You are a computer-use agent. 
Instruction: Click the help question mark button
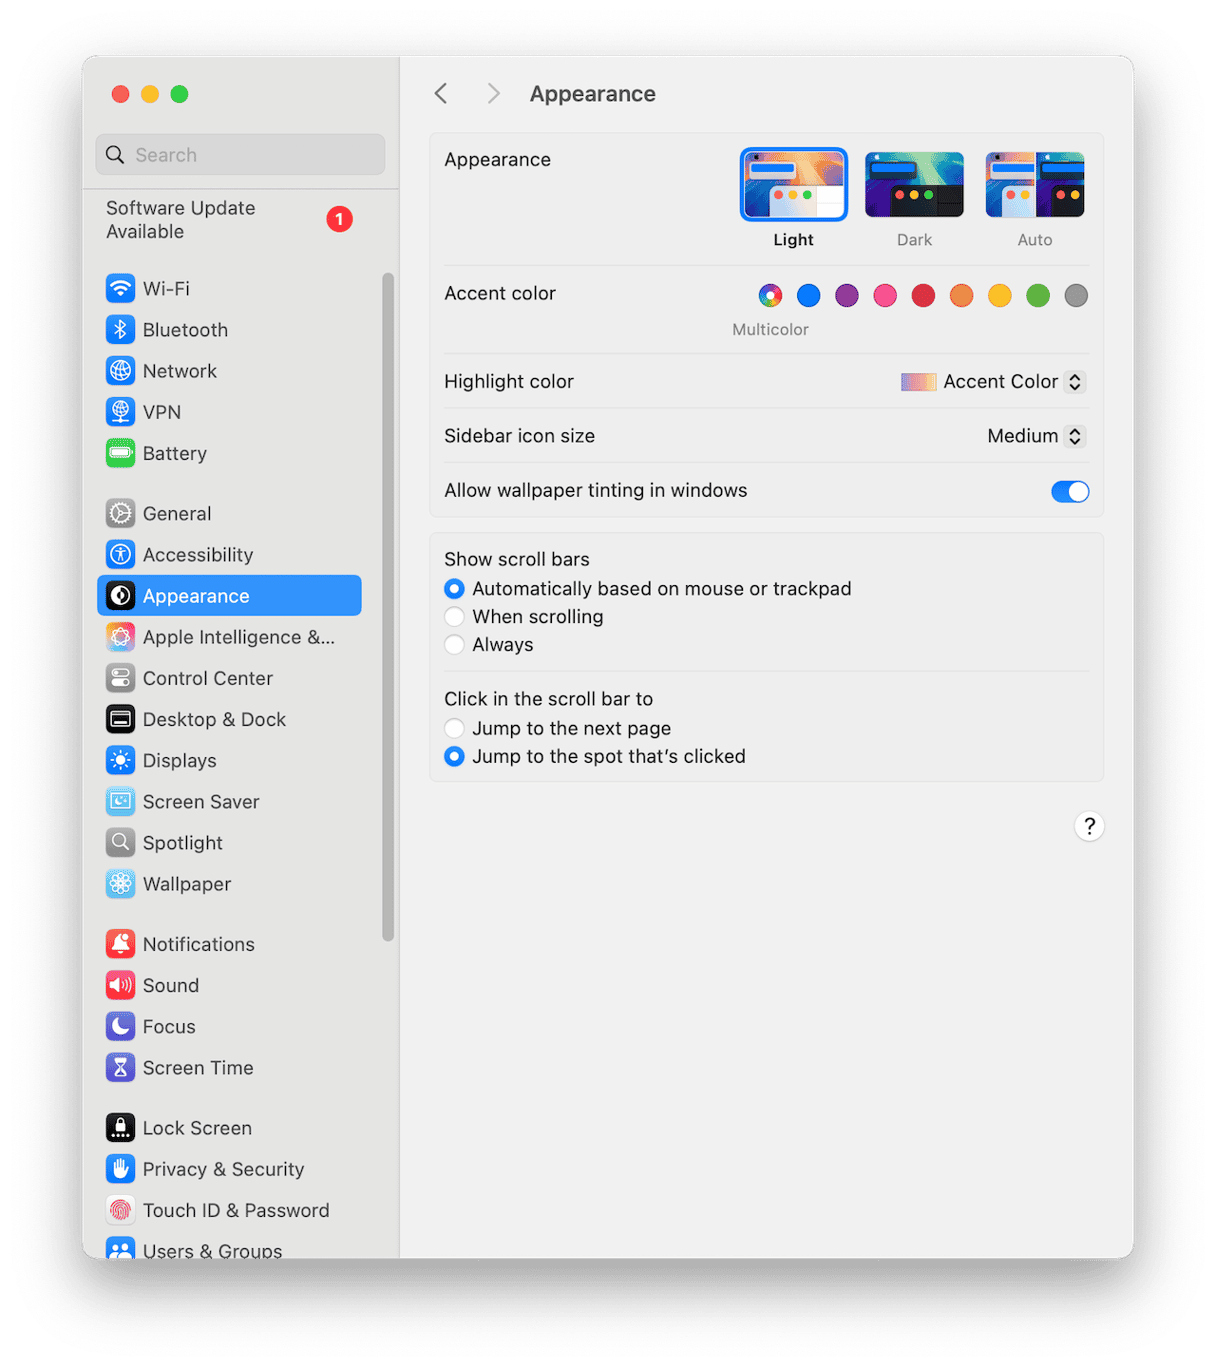1089,826
